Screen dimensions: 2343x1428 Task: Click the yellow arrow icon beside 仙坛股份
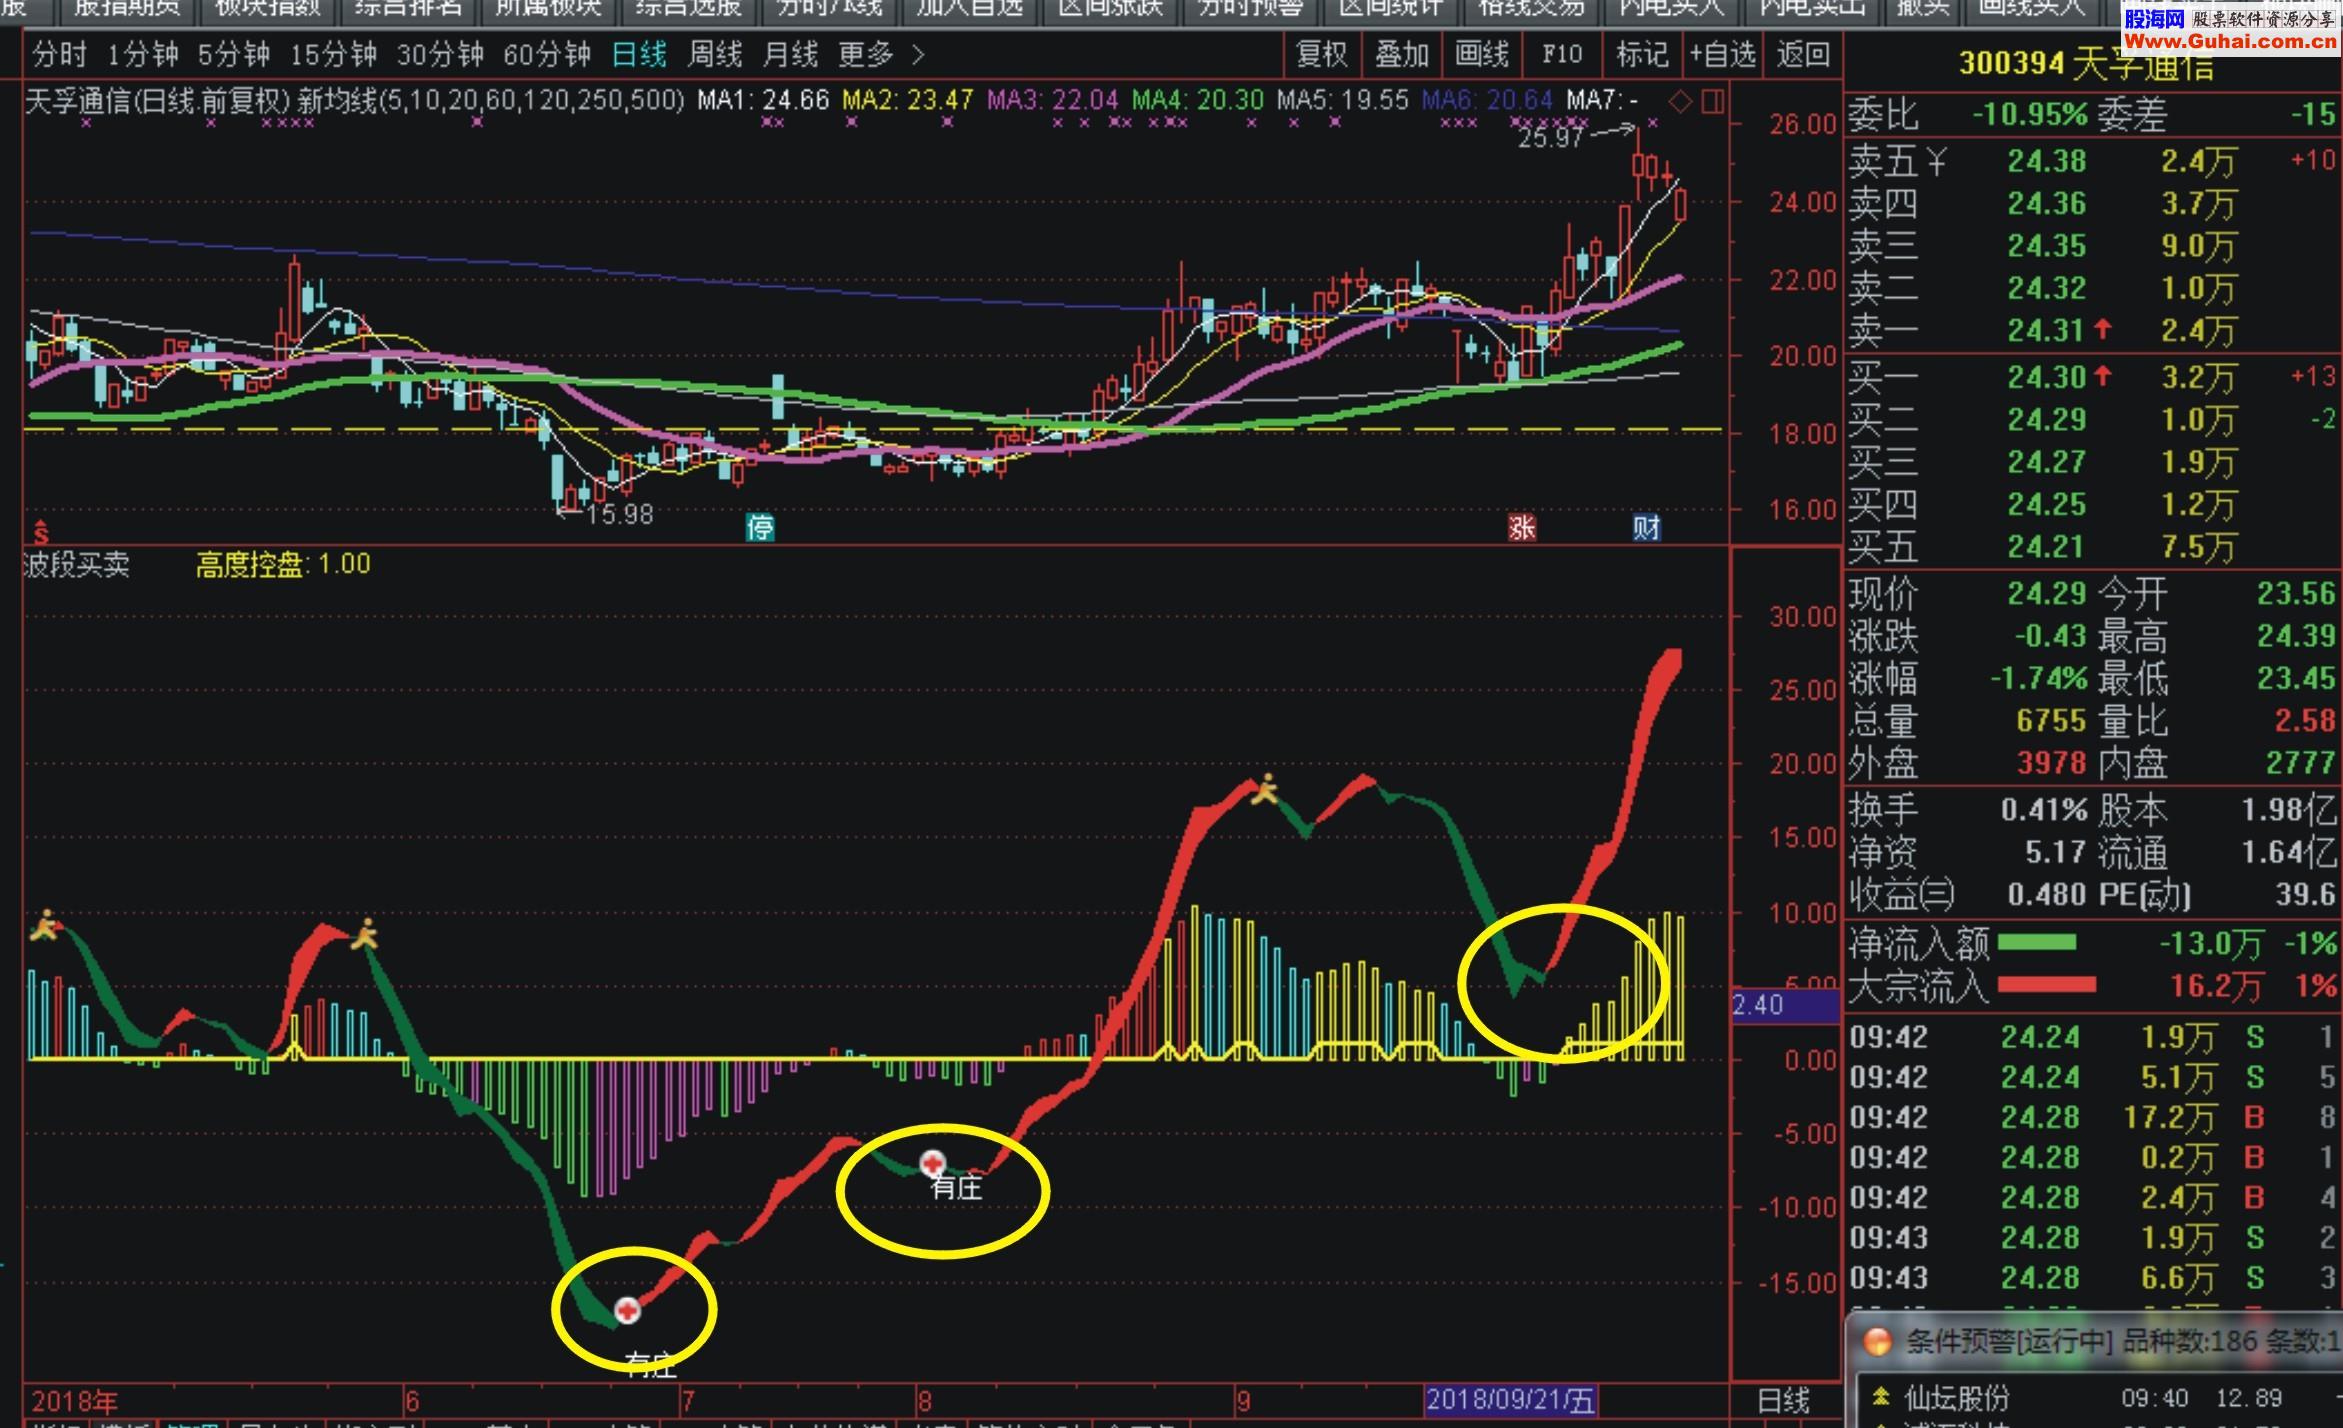1880,1397
